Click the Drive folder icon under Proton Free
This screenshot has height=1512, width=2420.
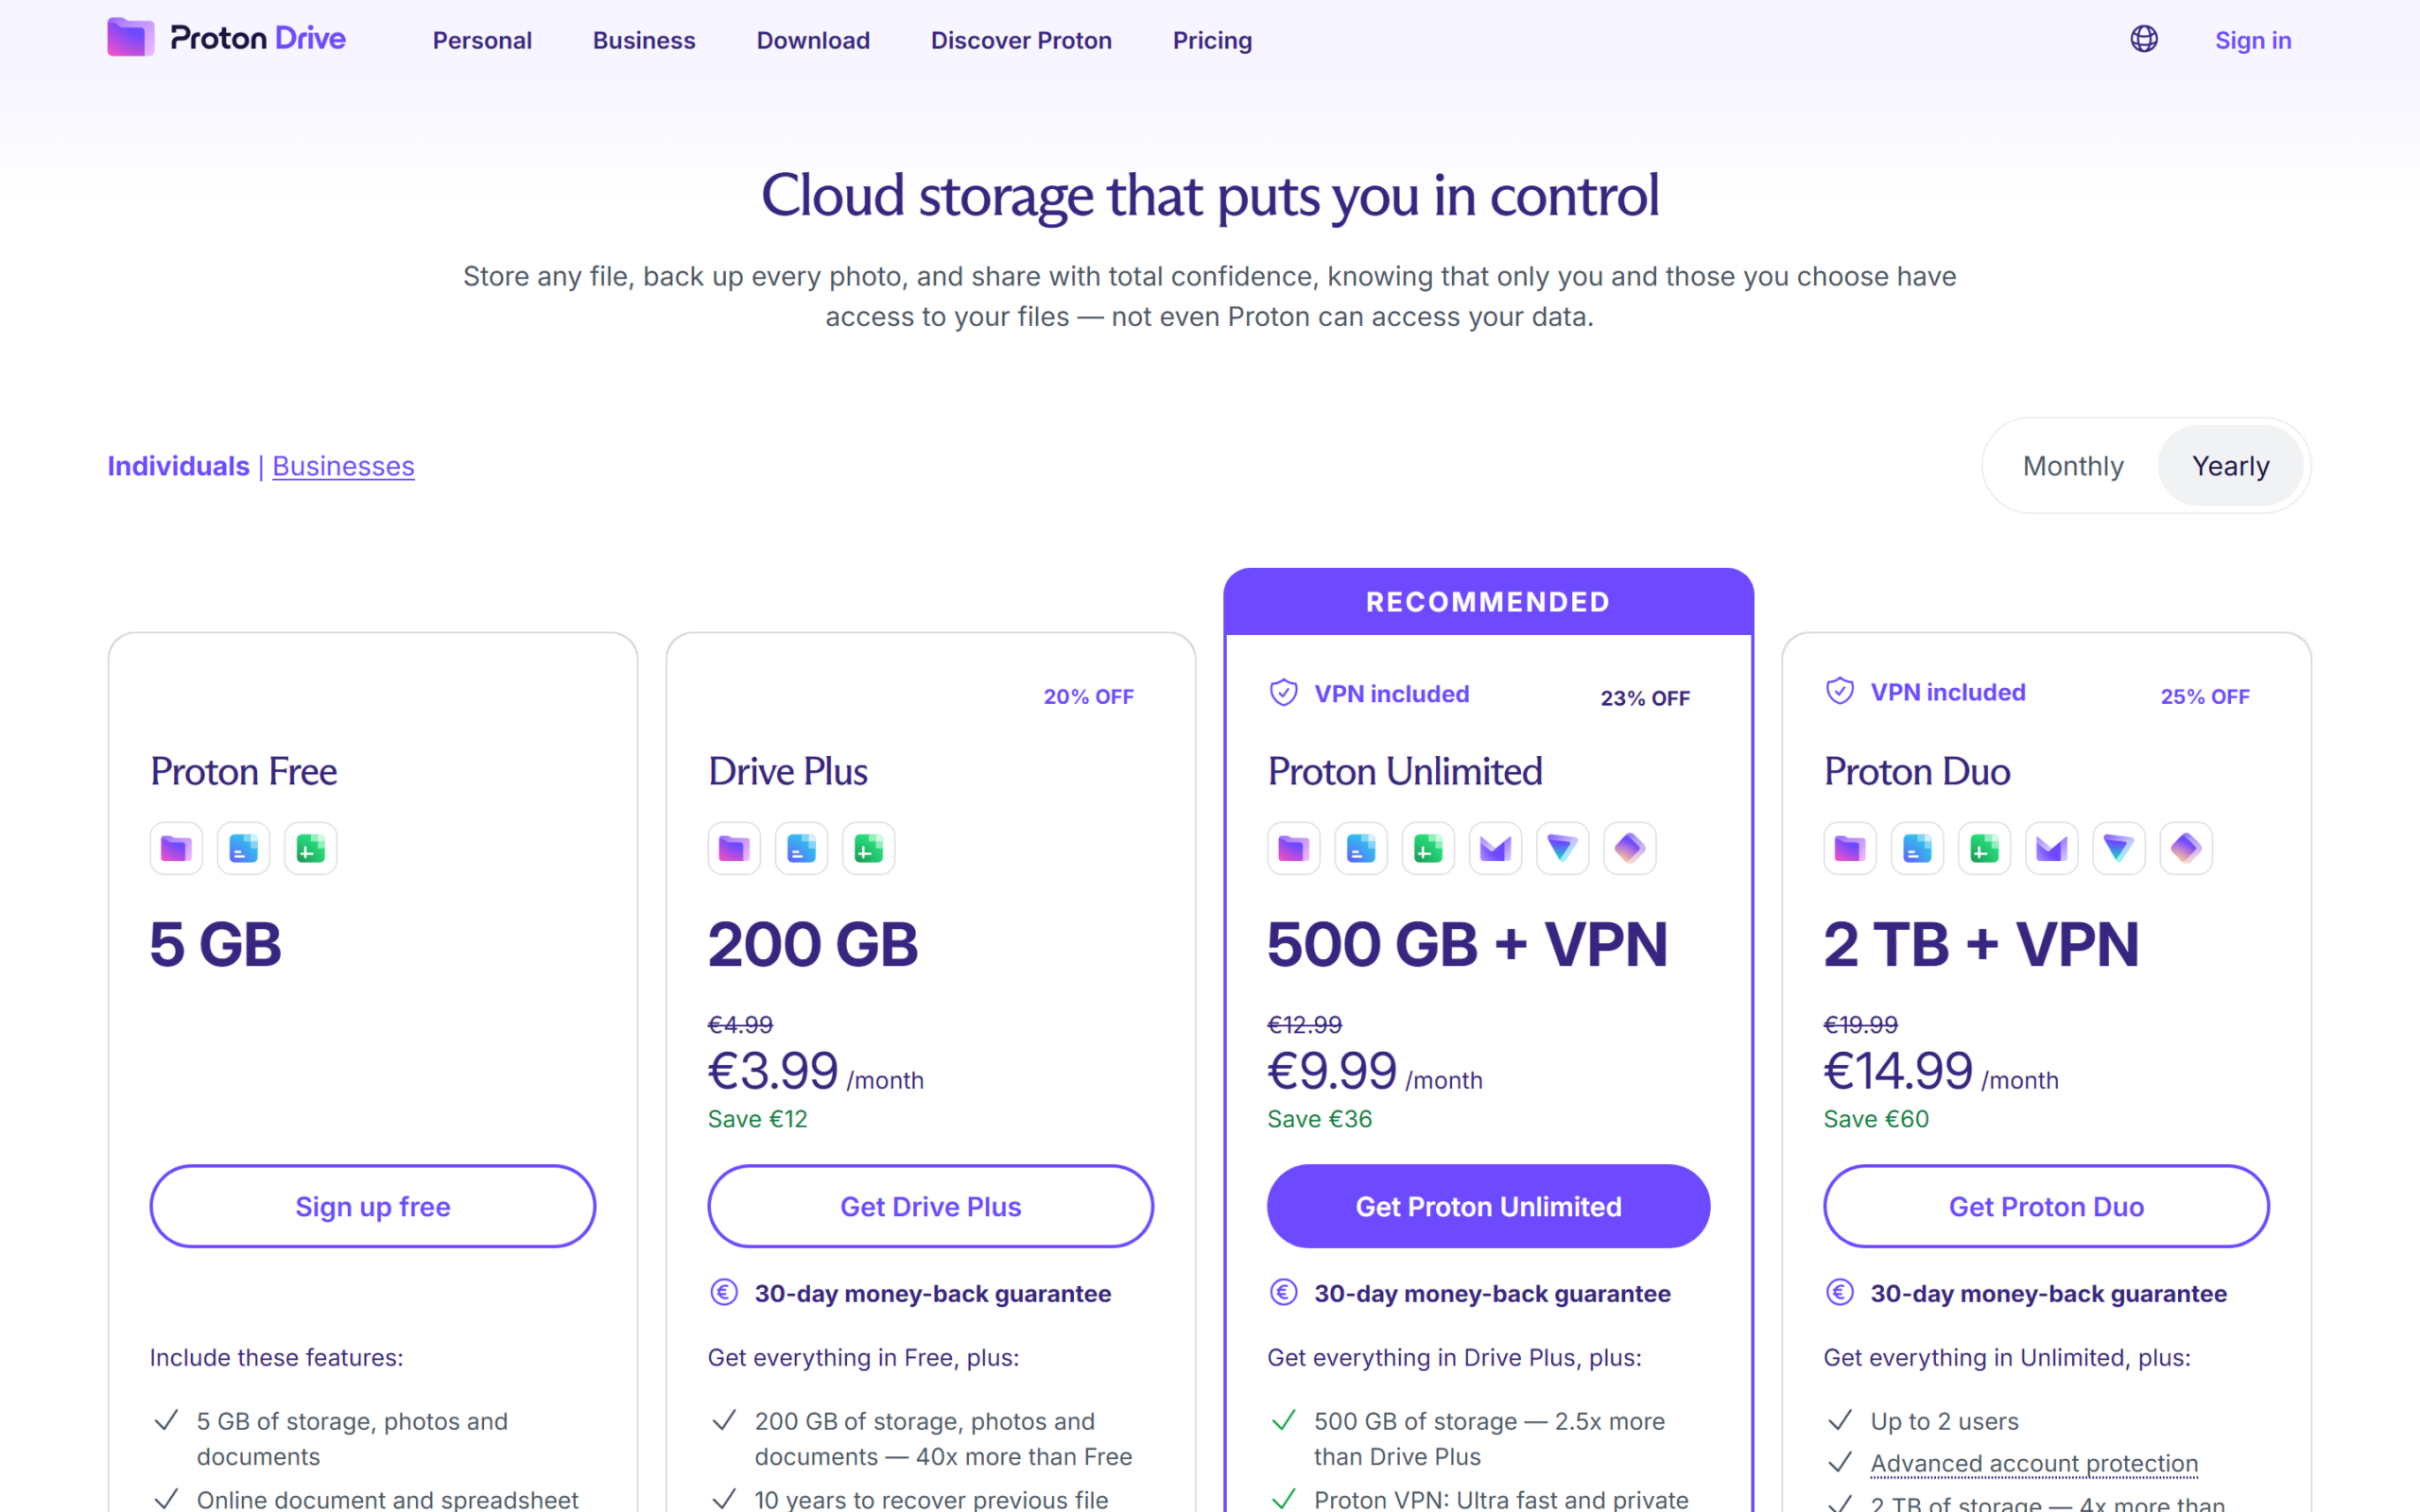[x=176, y=849]
